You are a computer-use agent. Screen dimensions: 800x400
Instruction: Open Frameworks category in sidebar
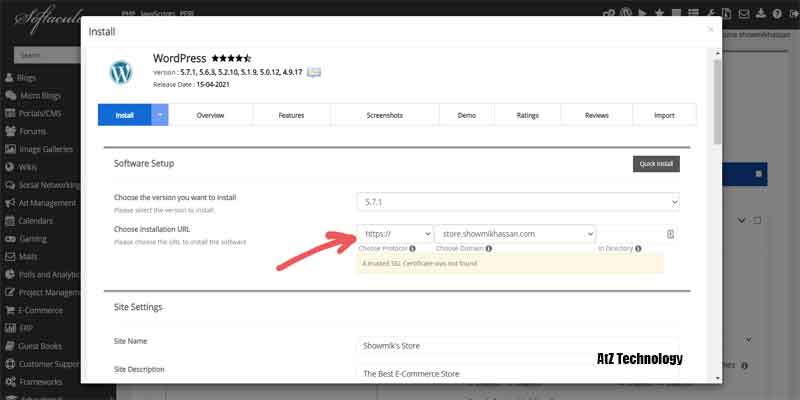point(33,382)
